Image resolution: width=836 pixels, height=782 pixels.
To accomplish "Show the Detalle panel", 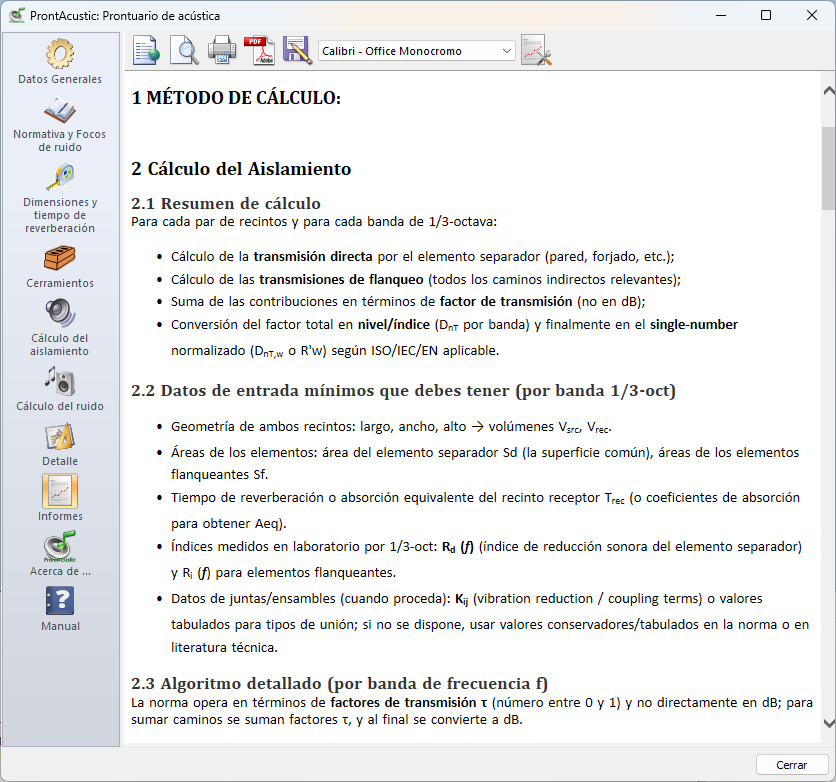I will (60, 444).
